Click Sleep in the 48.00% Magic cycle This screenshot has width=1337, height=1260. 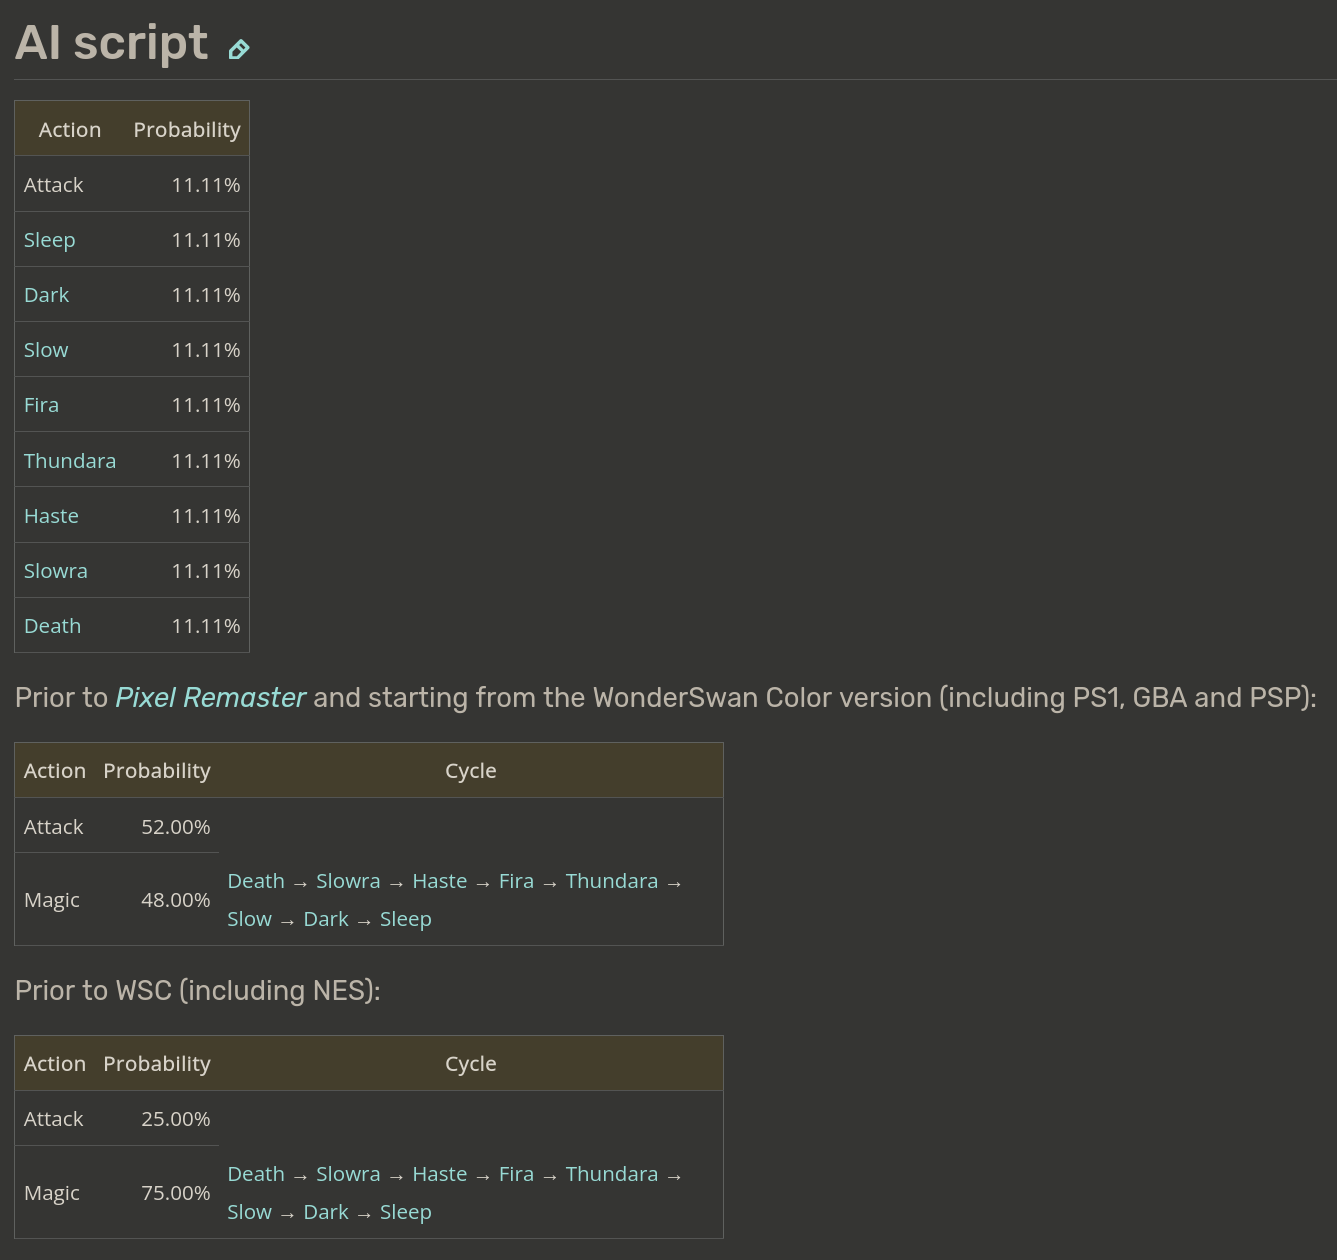click(406, 919)
